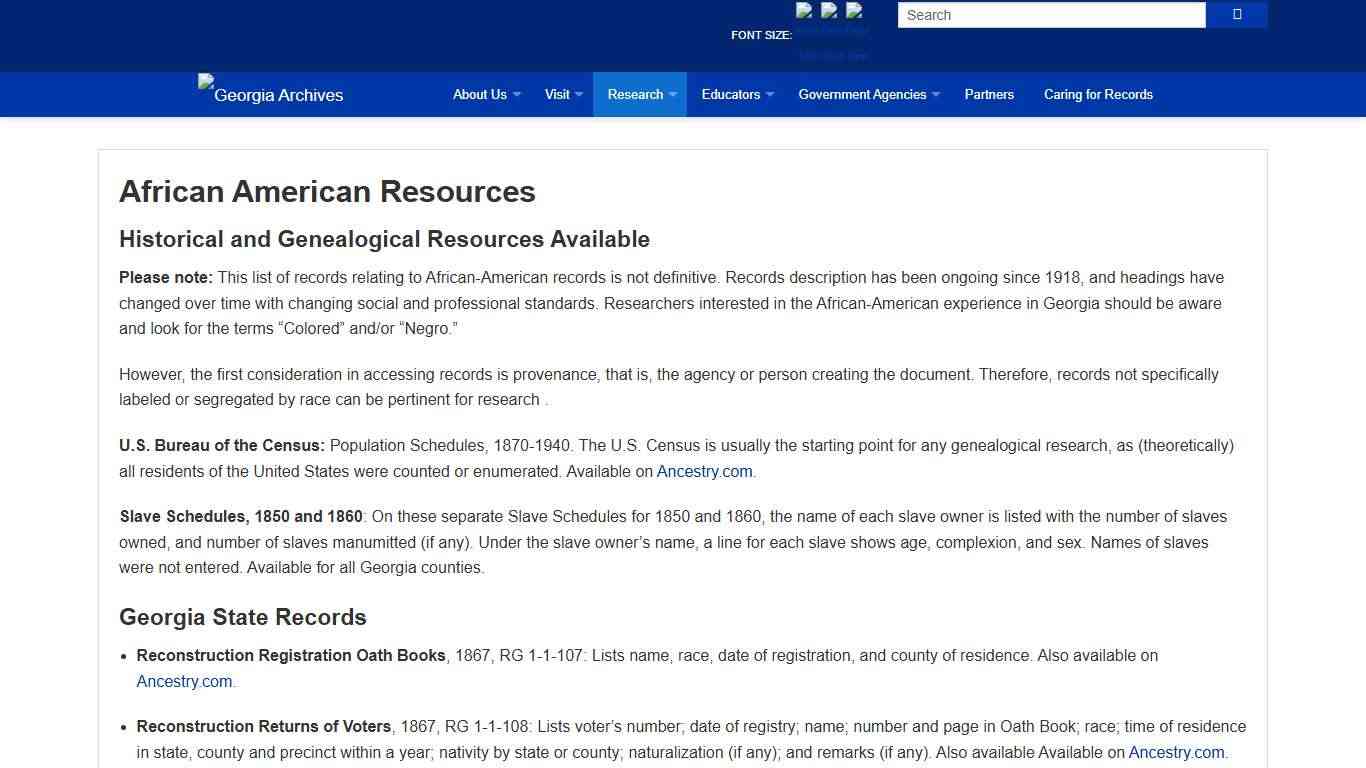Click inside the Search input field
1366x768 pixels.
point(1050,14)
